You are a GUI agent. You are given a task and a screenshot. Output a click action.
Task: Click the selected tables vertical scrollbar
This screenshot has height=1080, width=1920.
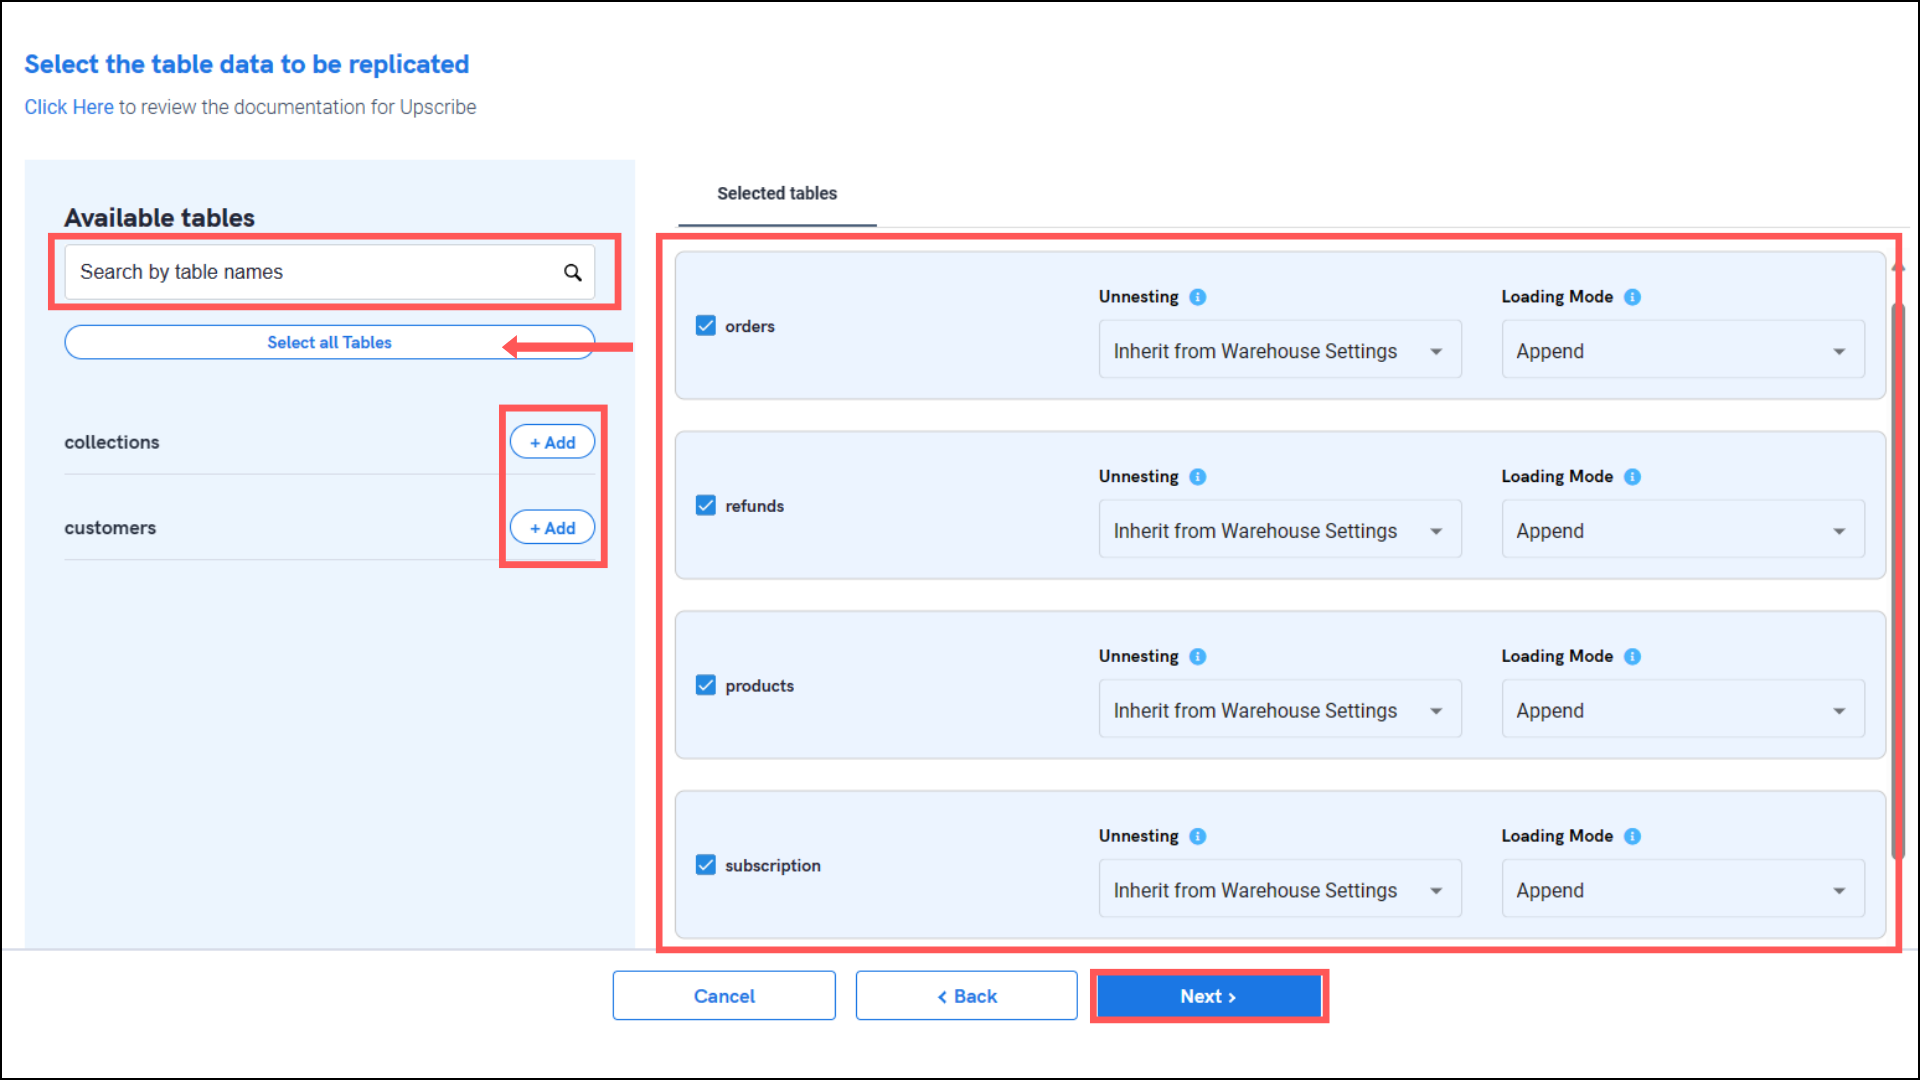click(x=1897, y=580)
